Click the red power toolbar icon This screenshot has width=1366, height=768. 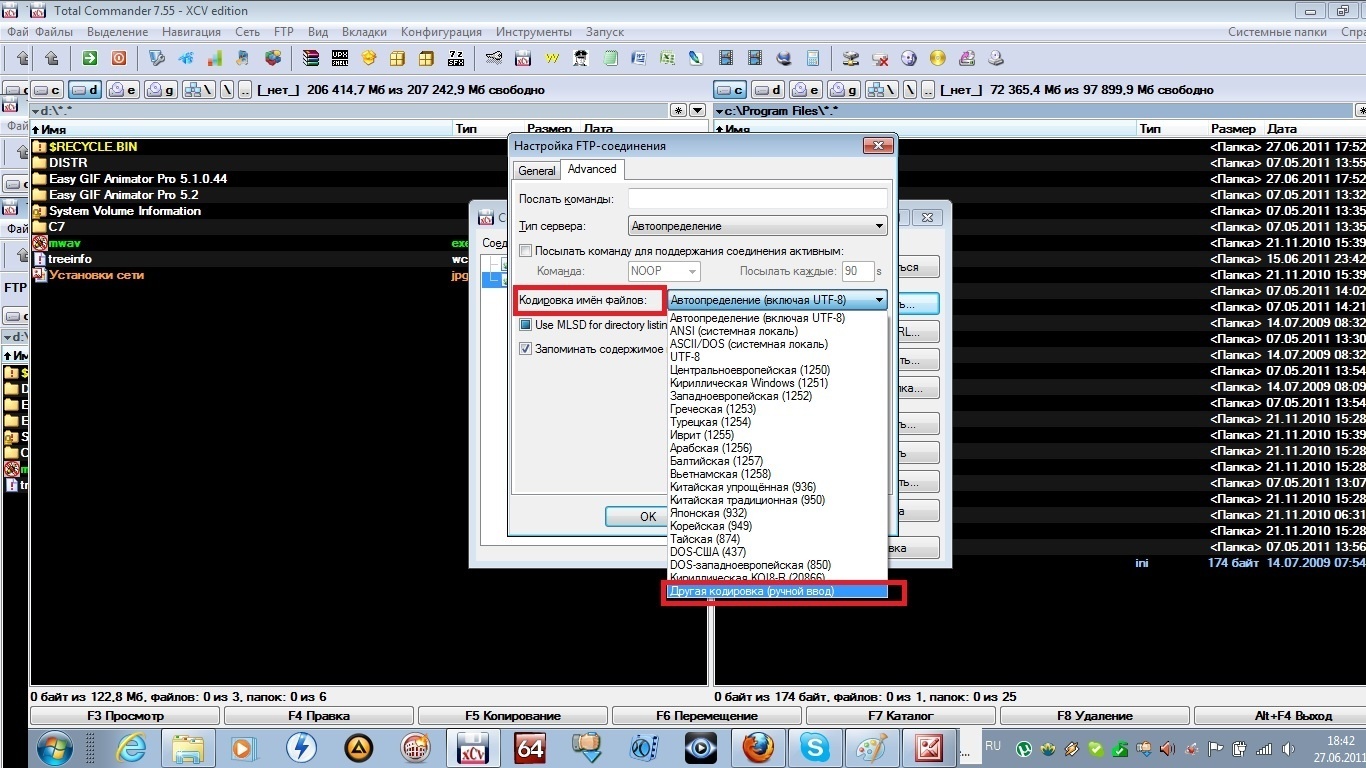[119, 58]
